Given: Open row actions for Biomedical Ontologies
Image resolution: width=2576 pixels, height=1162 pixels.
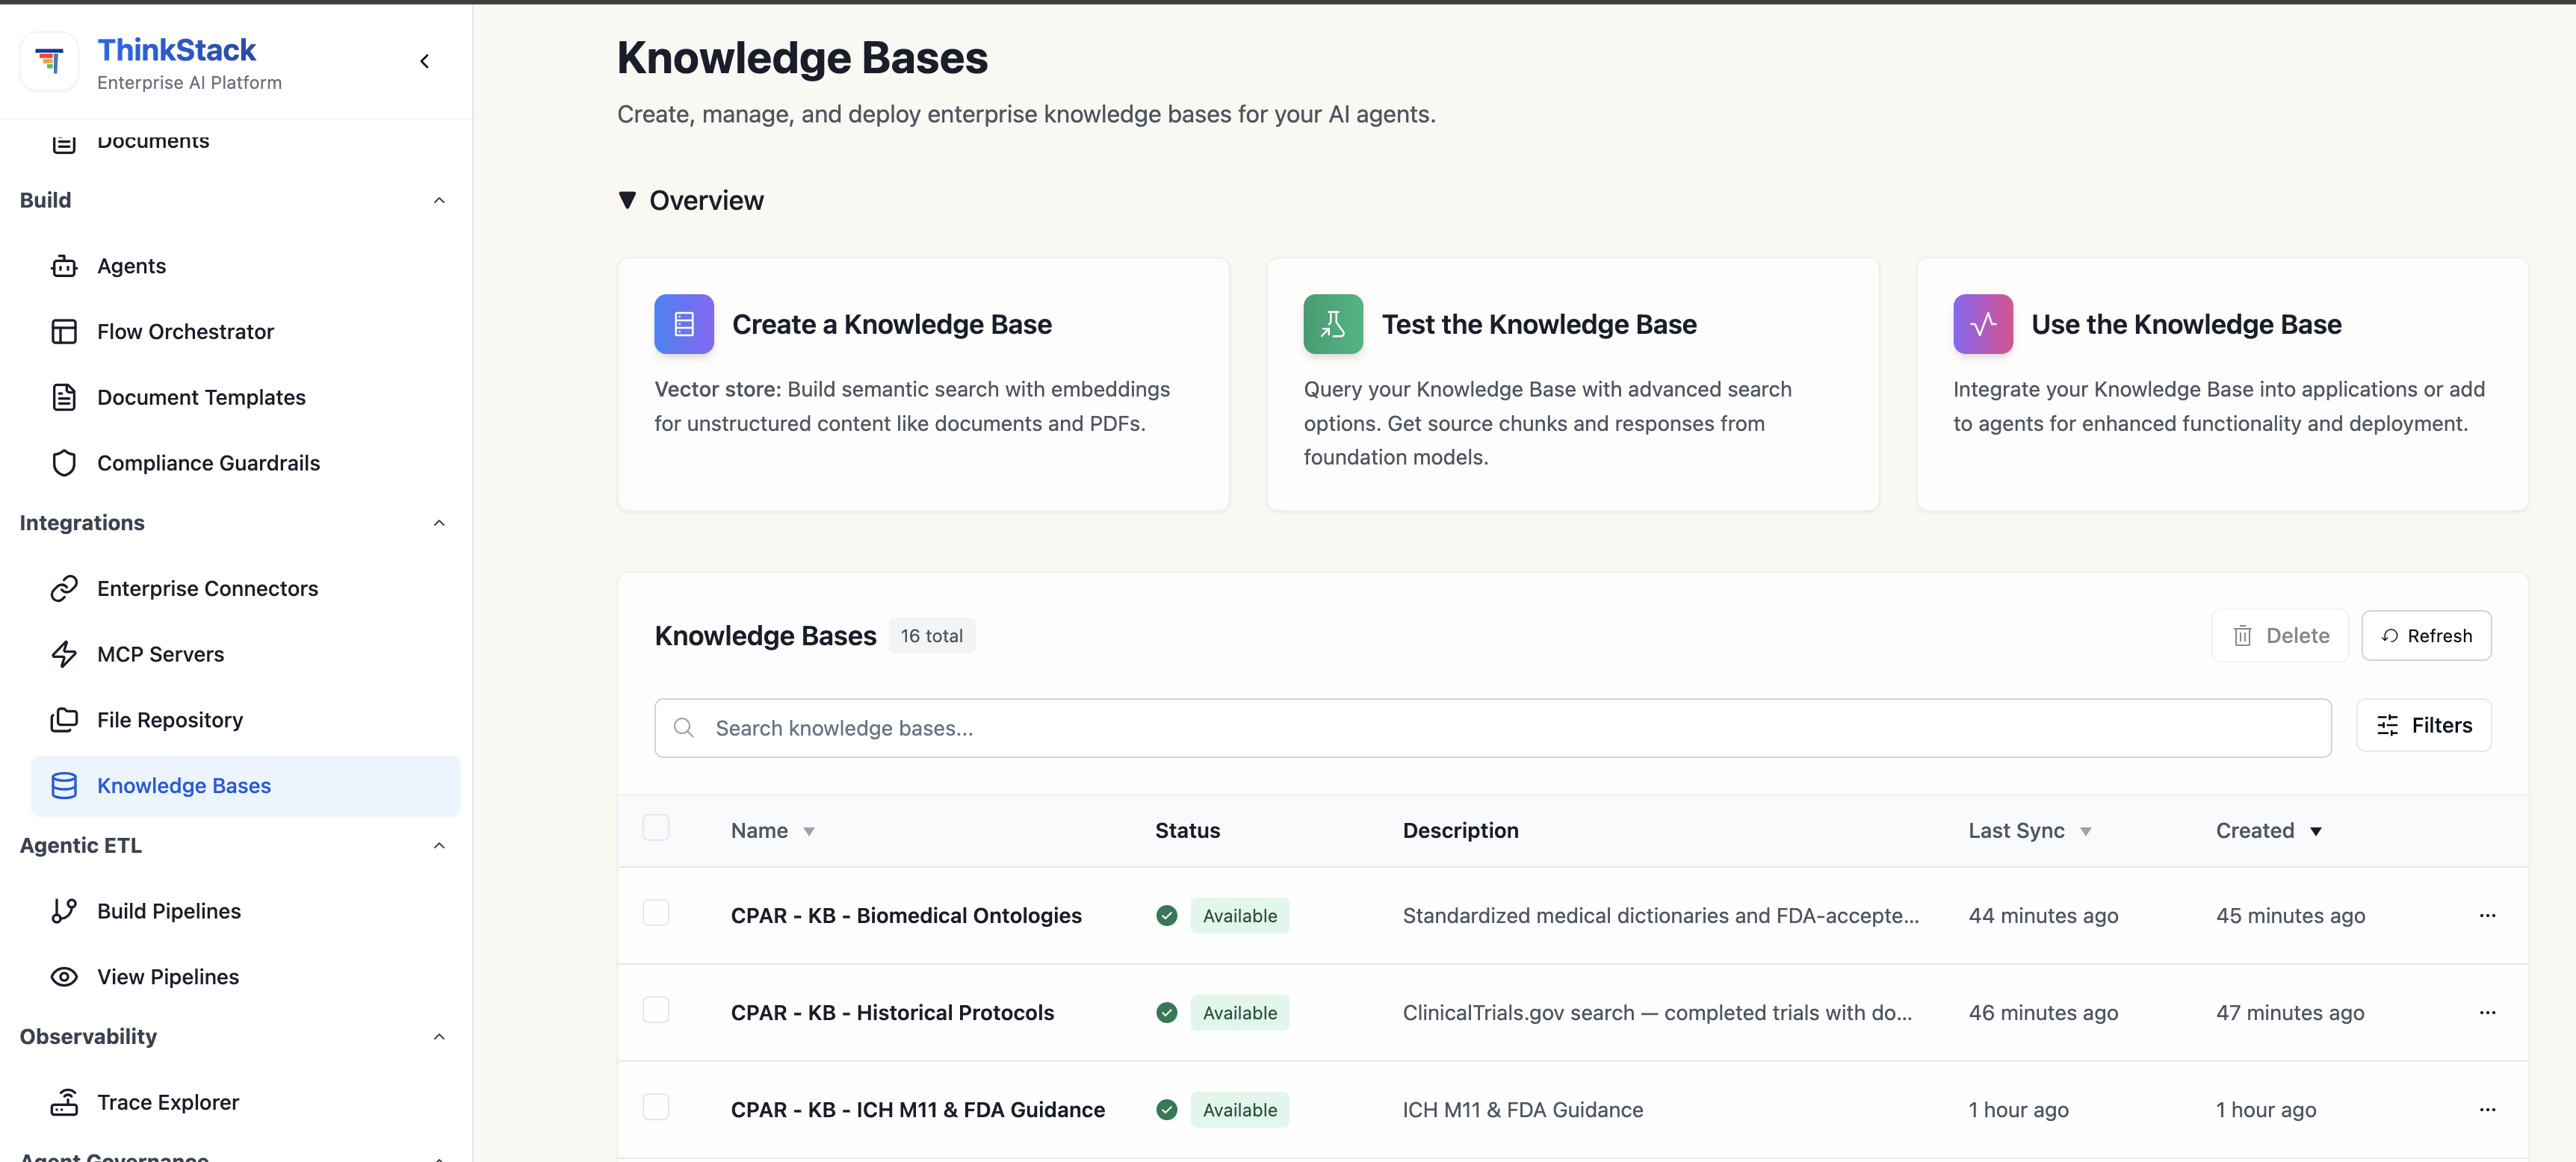Looking at the screenshot, I should click(x=2487, y=916).
